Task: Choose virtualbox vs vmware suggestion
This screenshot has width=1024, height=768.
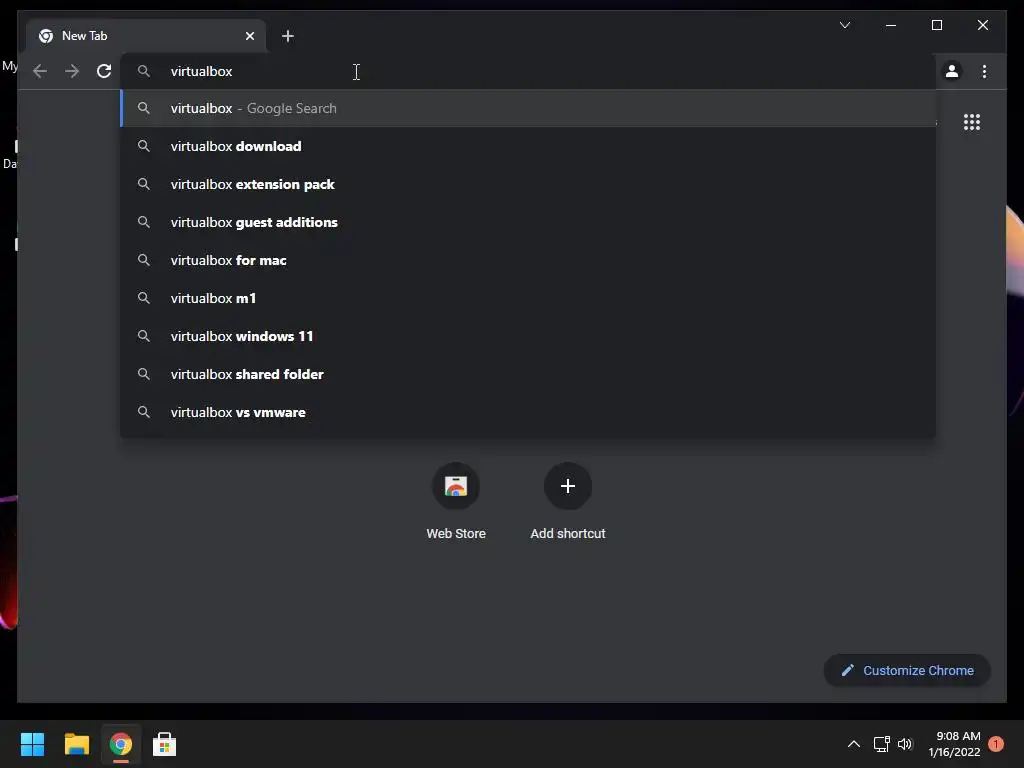Action: [528, 412]
